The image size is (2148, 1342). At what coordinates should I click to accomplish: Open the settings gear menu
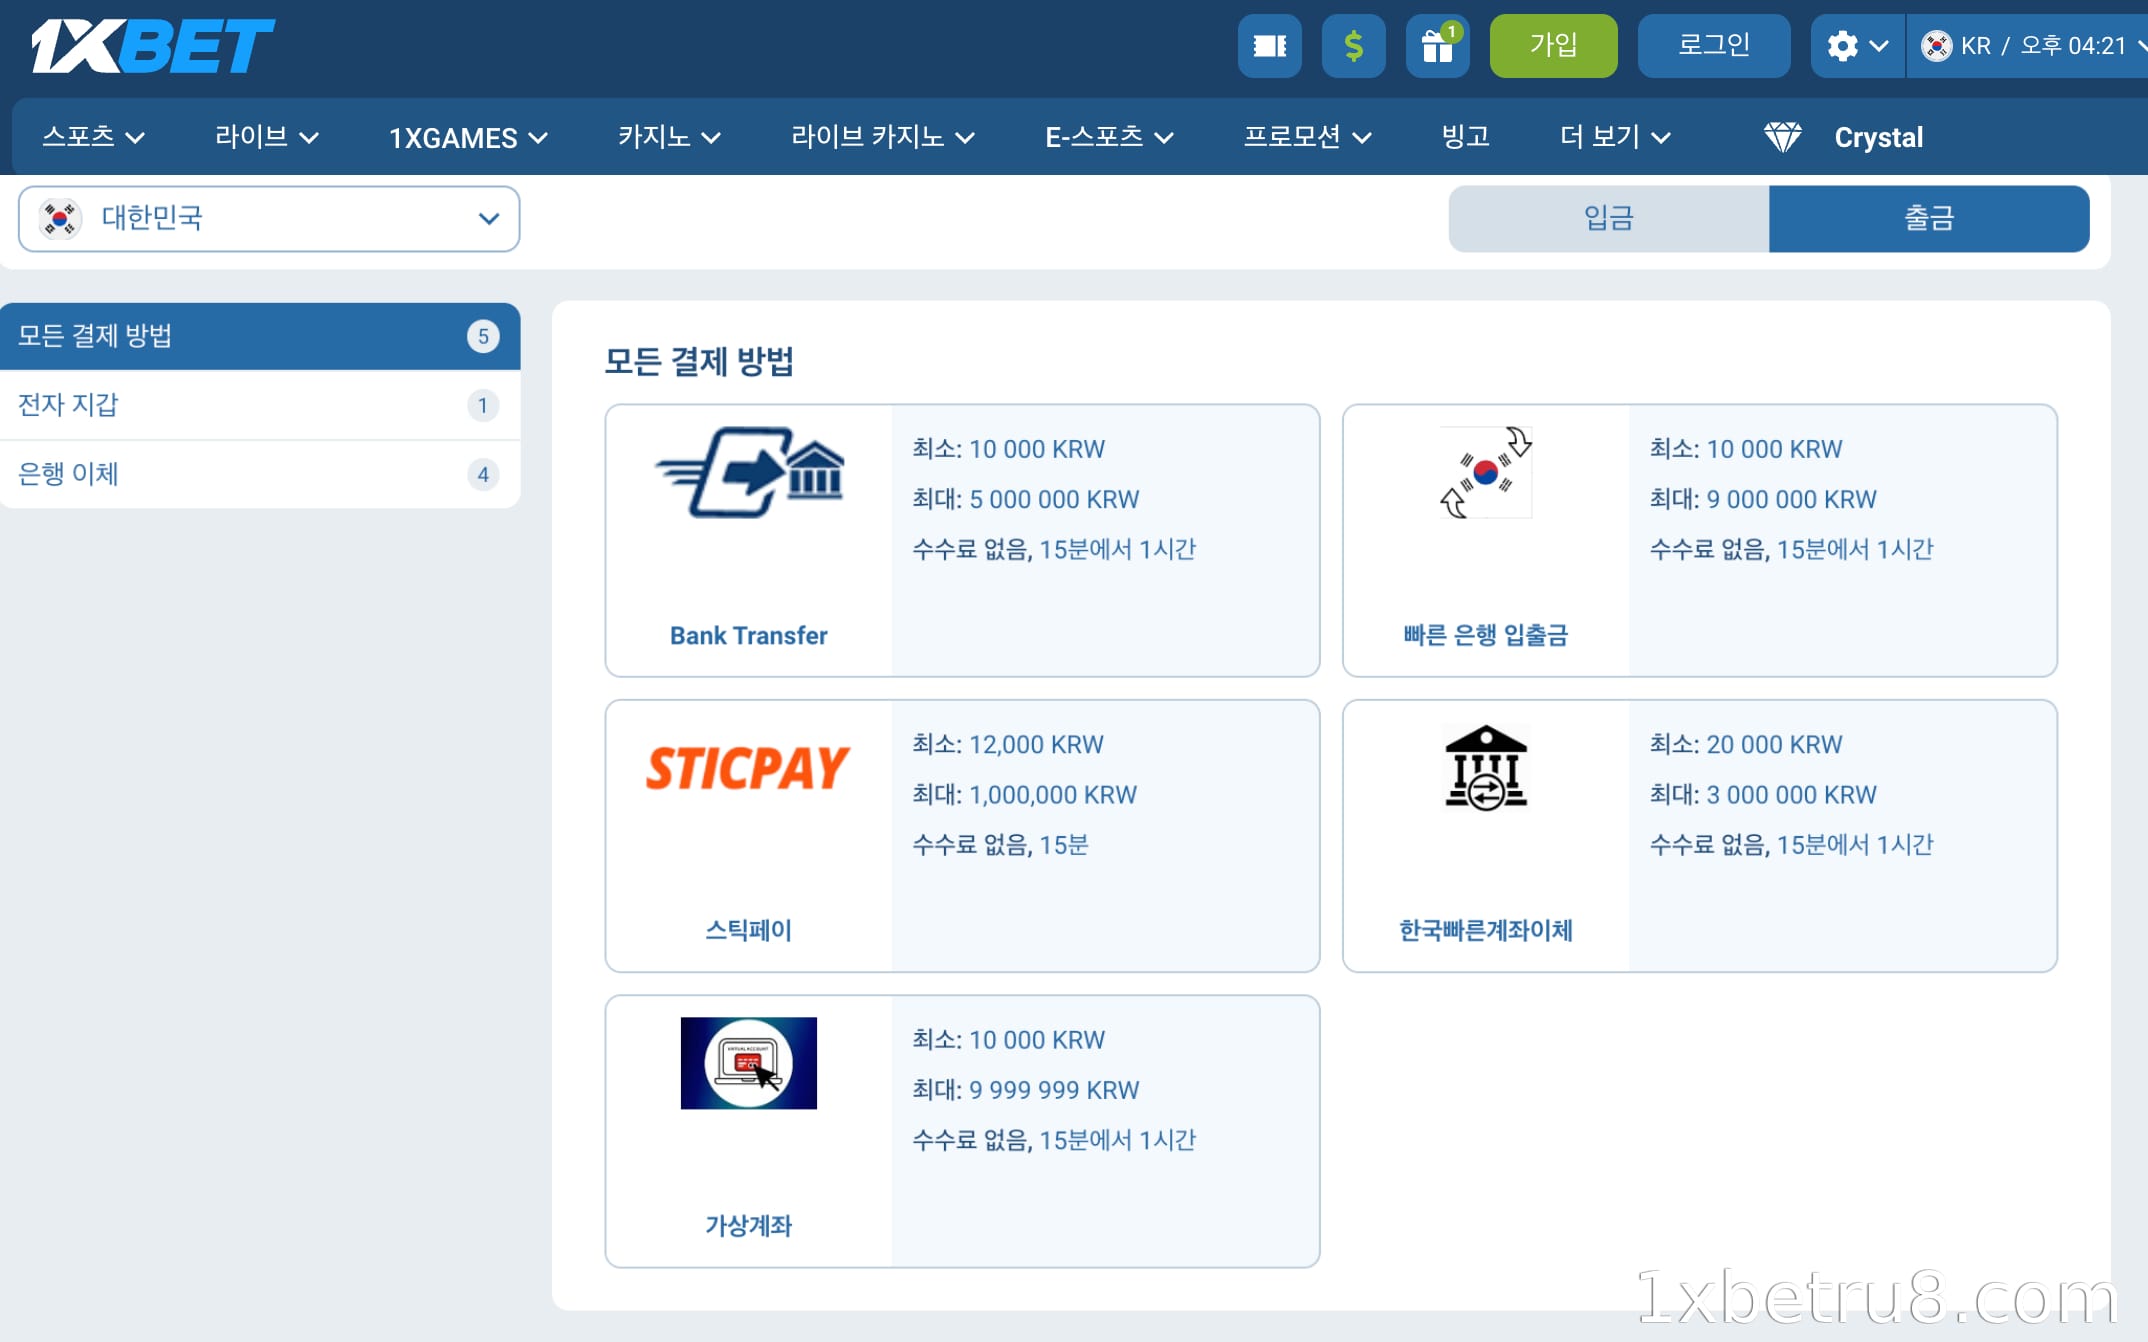coord(1858,46)
